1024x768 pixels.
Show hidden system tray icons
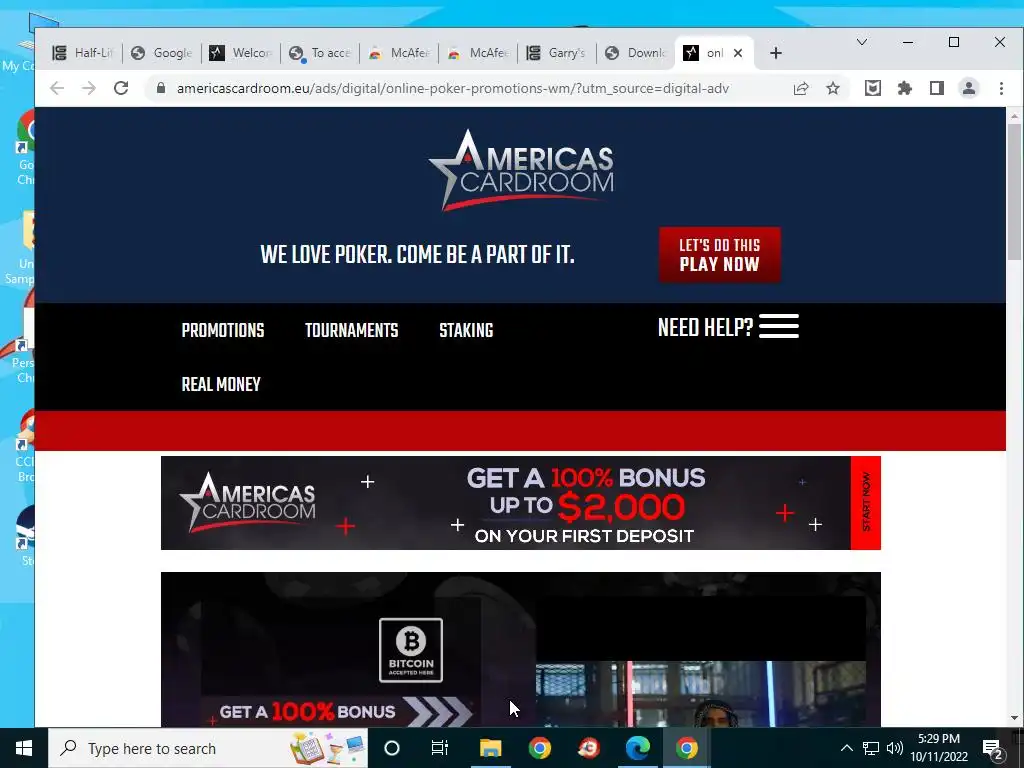846,748
